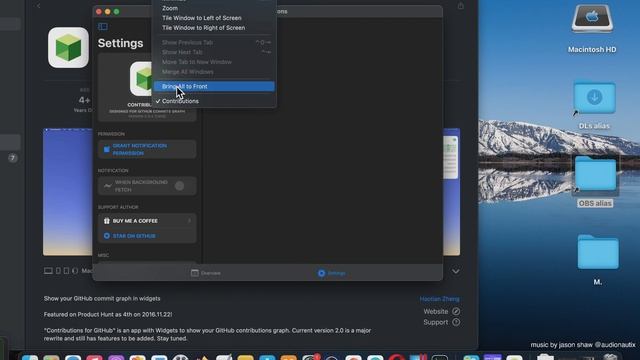This screenshot has width=640, height=360.
Task: Click Buy Me a Coffee row
Action: coord(147,221)
